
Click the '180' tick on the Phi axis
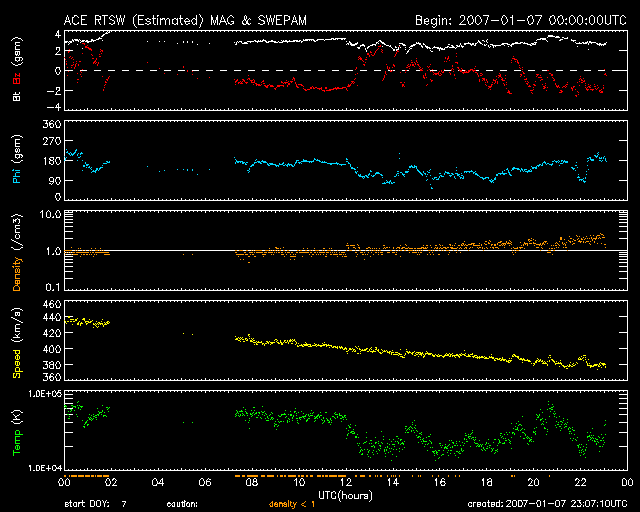click(52, 160)
